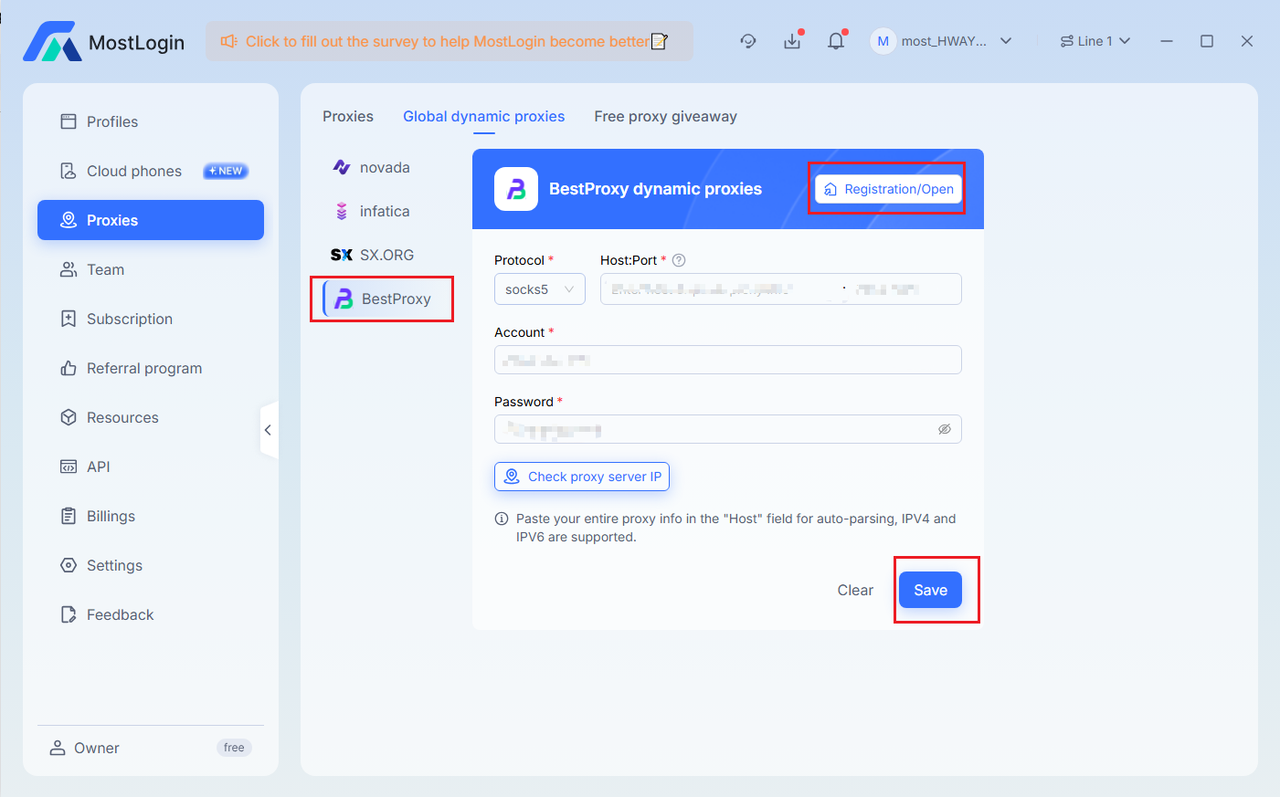The height and width of the screenshot is (797, 1280).
Task: Open the Protocol socks5 dropdown
Action: (539, 289)
